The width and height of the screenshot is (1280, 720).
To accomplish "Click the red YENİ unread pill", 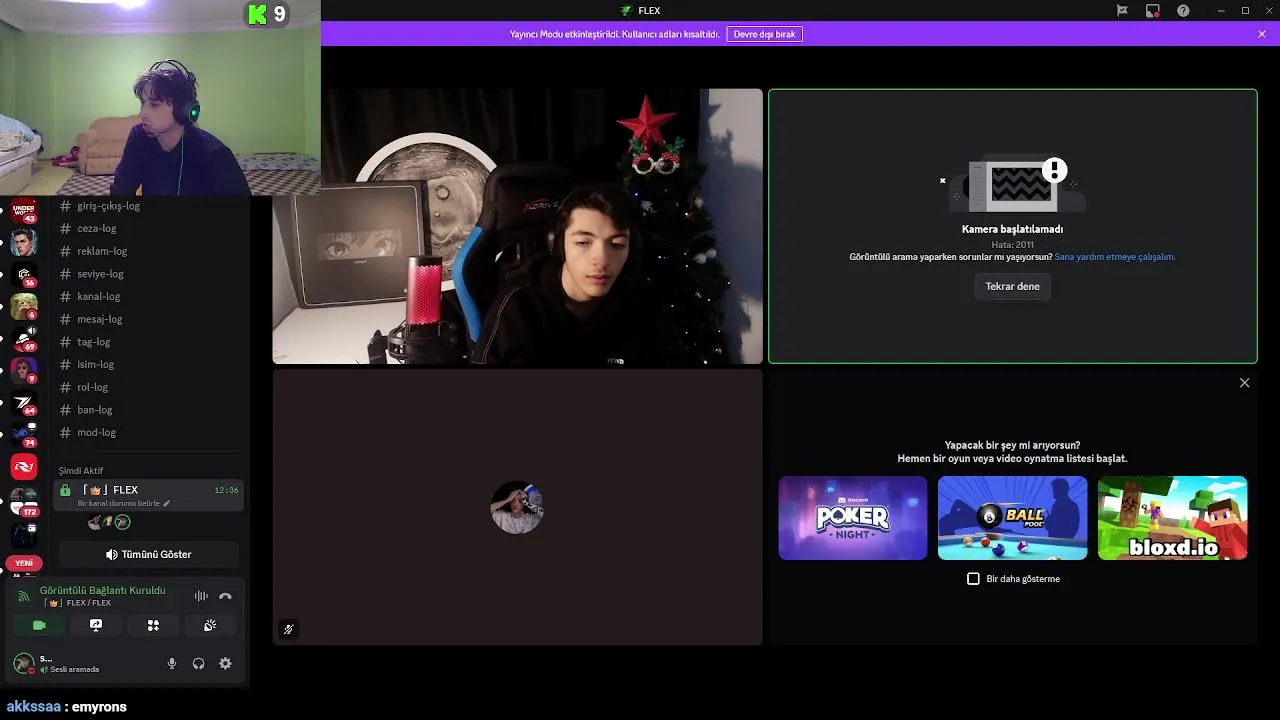I will tap(24, 563).
